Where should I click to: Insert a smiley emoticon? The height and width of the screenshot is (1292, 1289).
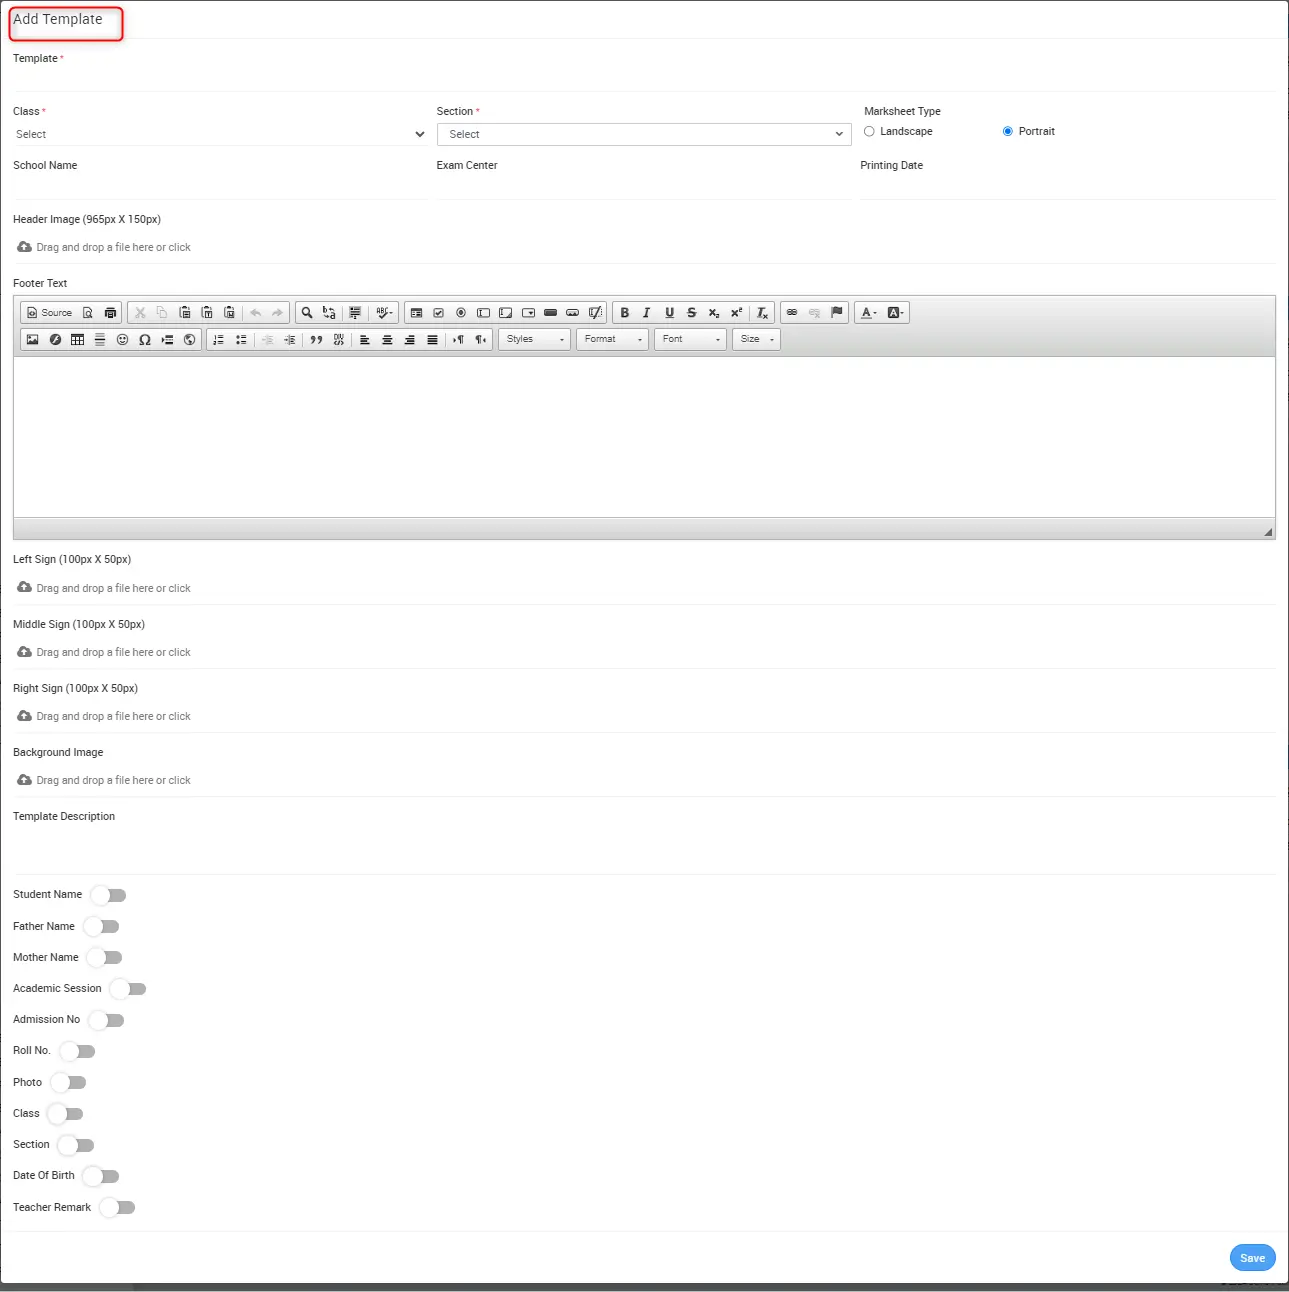[122, 340]
